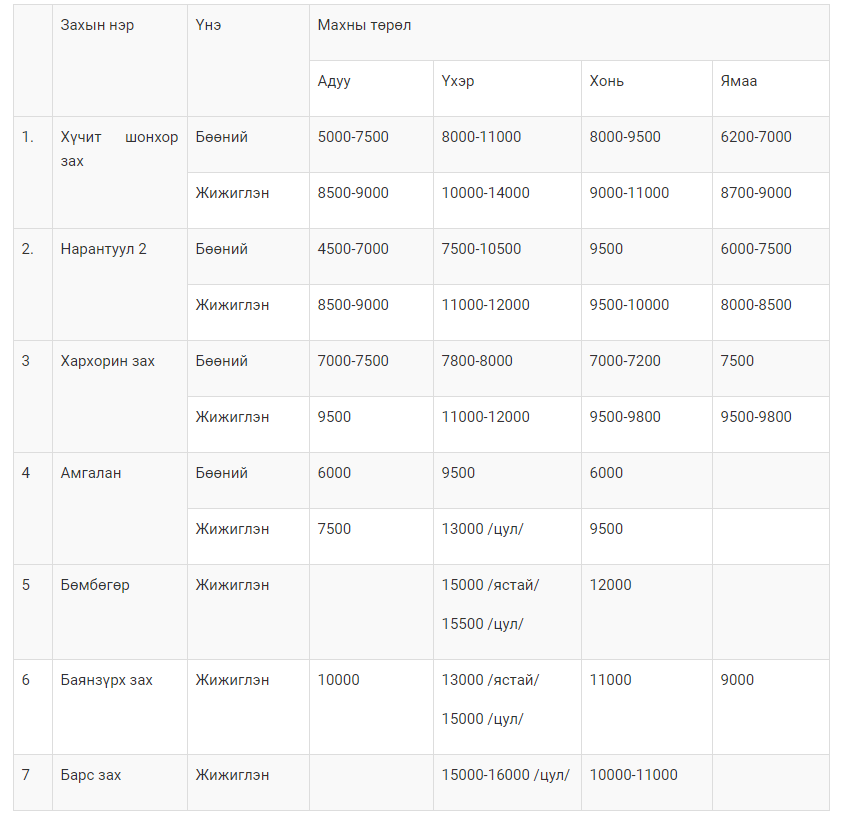Select the "Адуу" meat type header
Viewport: 841px width, 821px height.
(334, 81)
